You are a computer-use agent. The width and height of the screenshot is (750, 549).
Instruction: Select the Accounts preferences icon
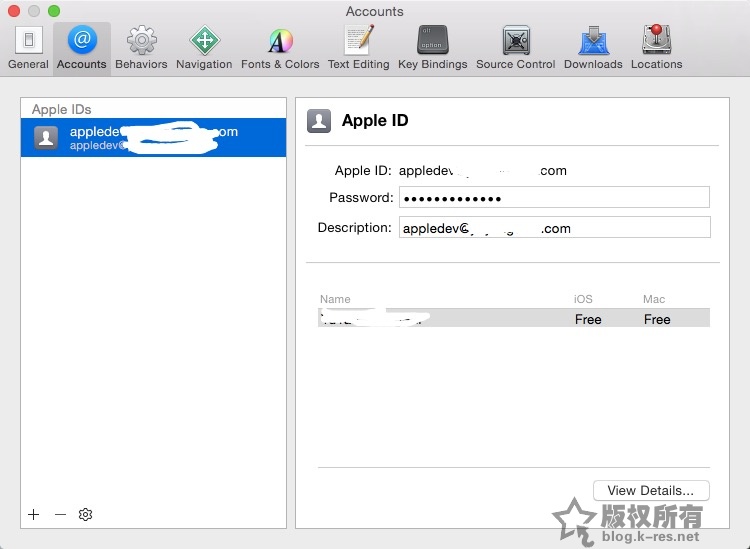pyautogui.click(x=82, y=48)
